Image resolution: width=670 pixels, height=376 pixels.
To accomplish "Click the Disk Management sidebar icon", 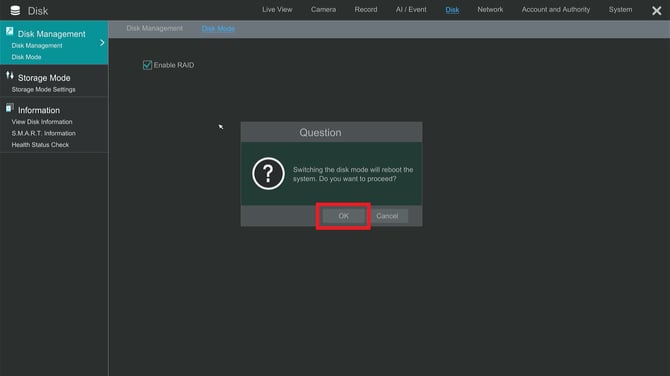I will click(x=9, y=31).
